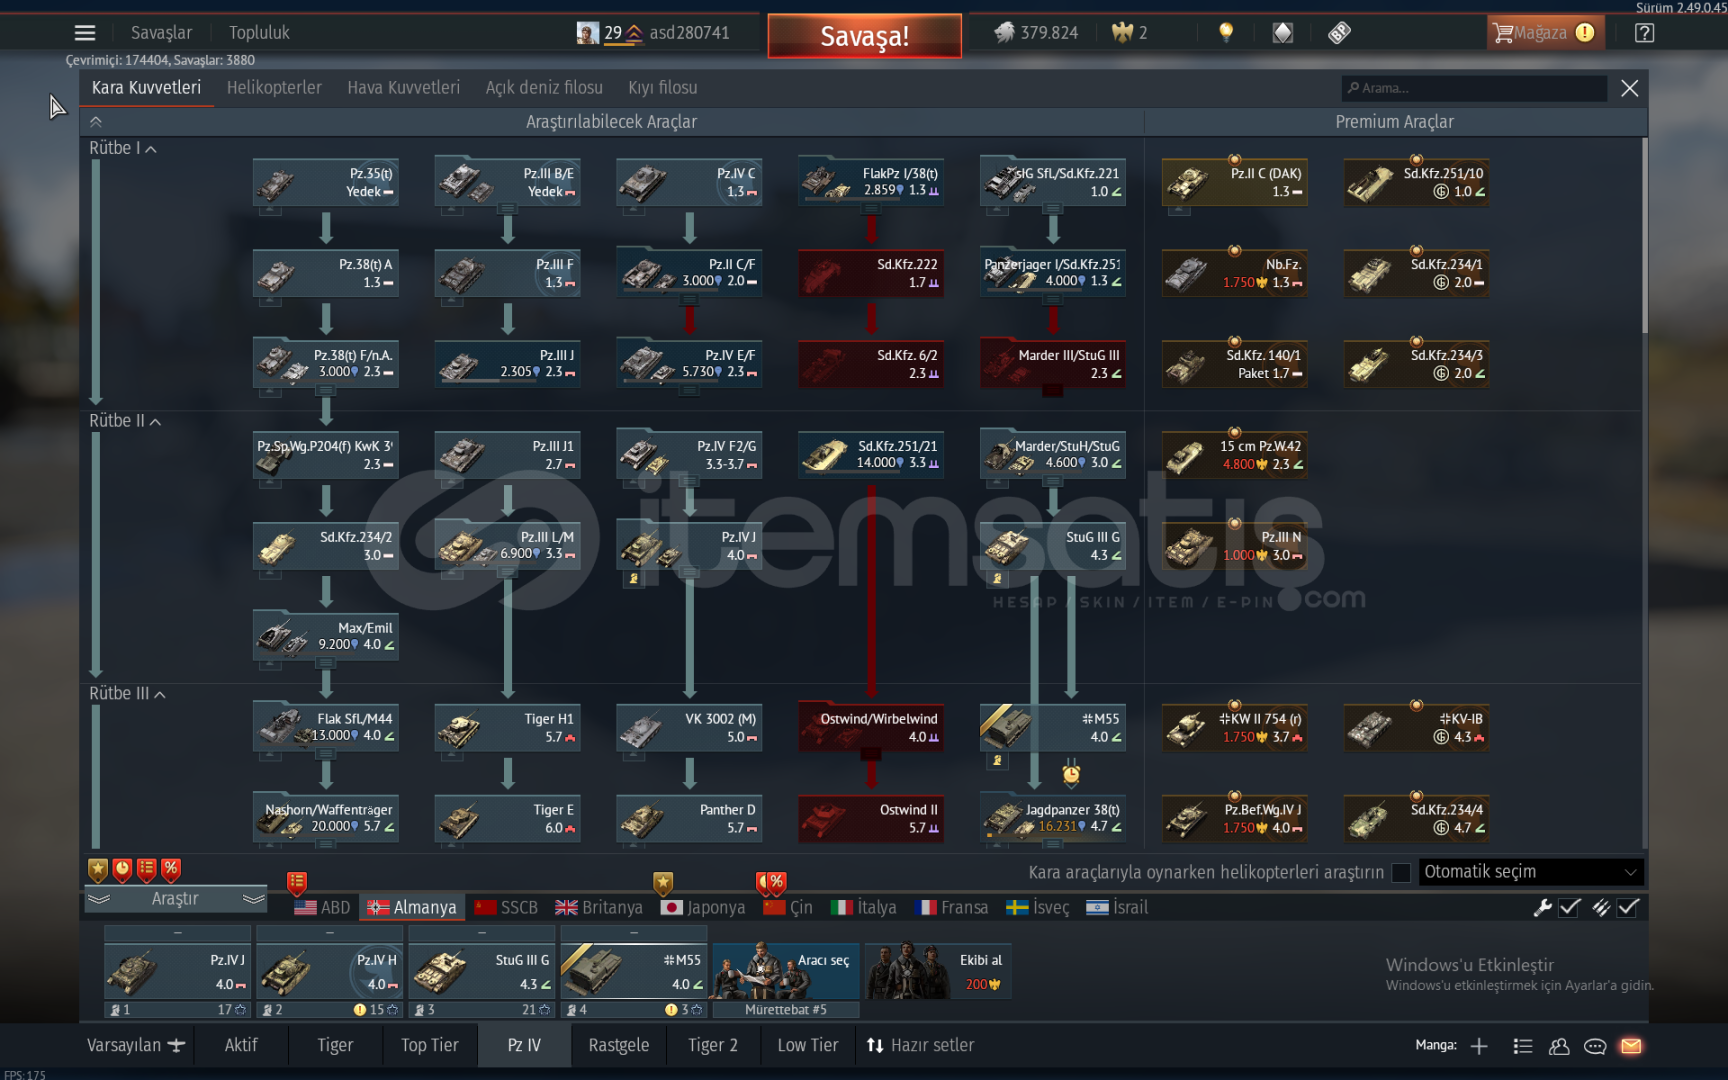Open the Otomatik seçim dropdown
The height and width of the screenshot is (1080, 1728).
(x=1530, y=872)
